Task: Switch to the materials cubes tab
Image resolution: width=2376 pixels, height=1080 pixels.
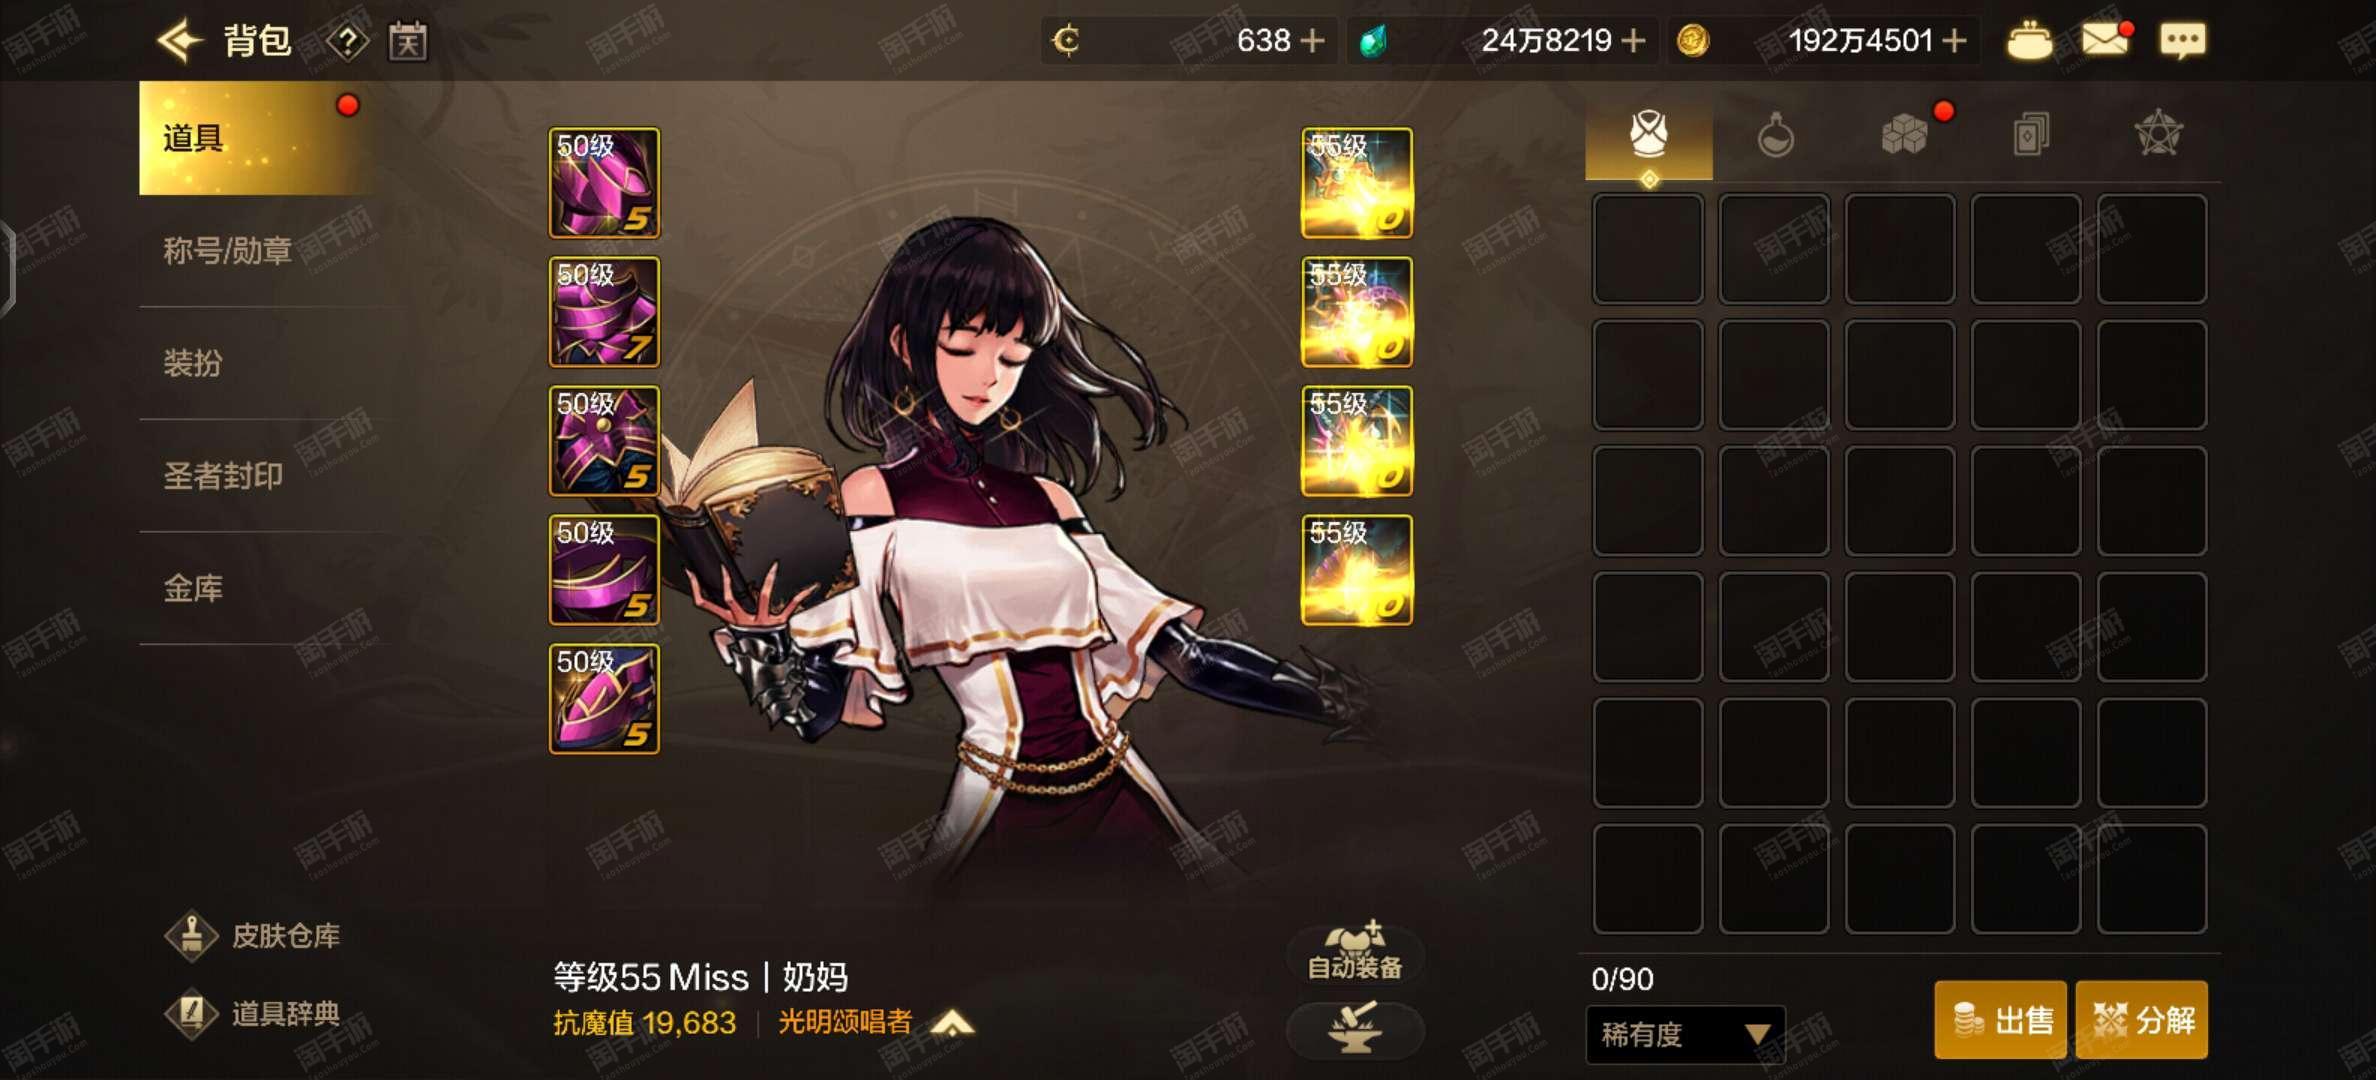Action: tap(1903, 135)
